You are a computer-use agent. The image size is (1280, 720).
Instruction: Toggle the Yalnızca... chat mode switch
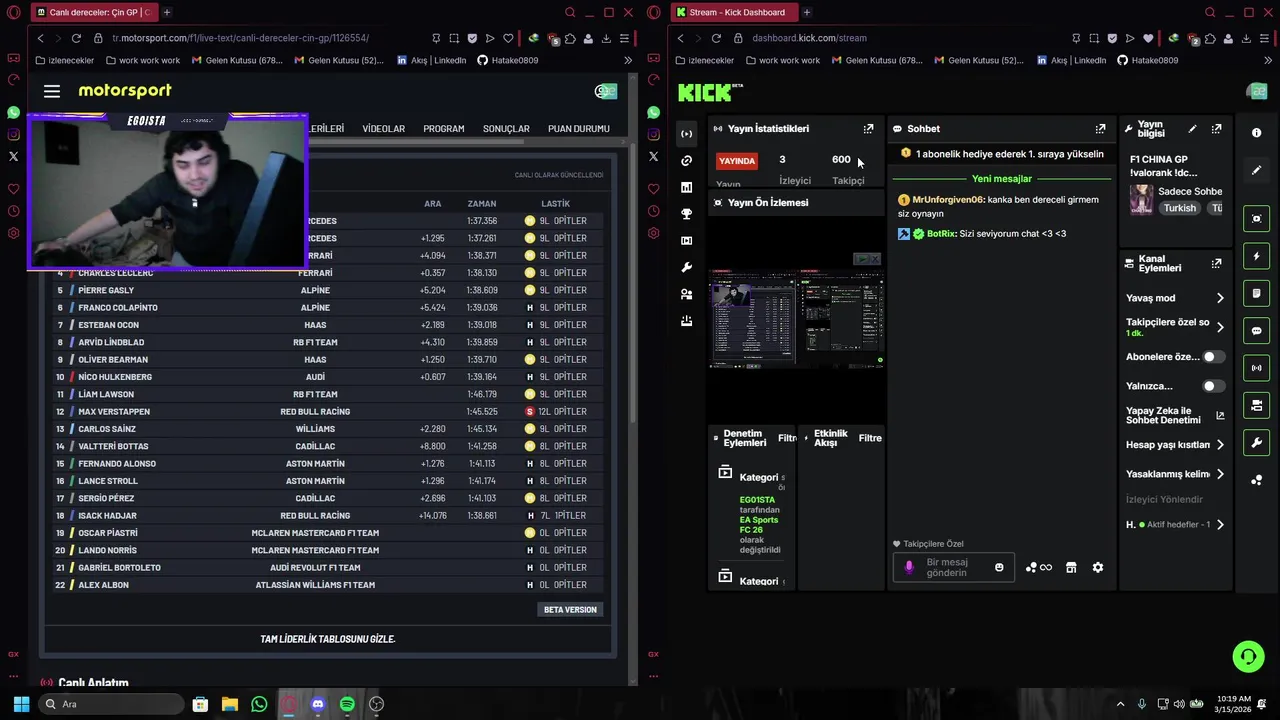click(1213, 386)
